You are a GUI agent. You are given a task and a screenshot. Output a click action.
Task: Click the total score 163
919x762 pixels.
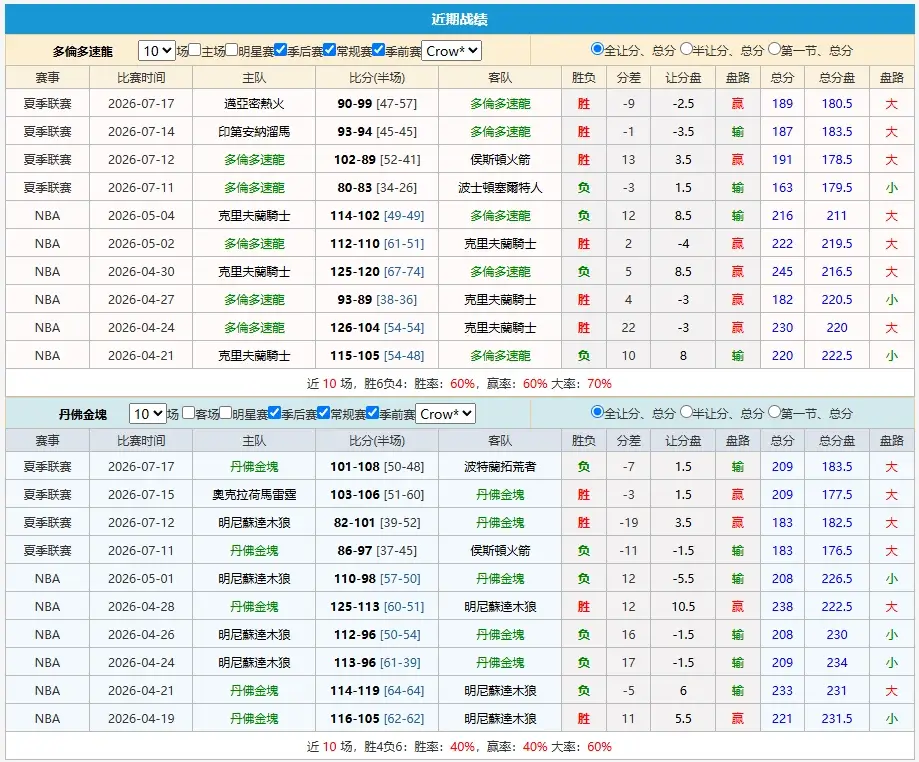[782, 188]
